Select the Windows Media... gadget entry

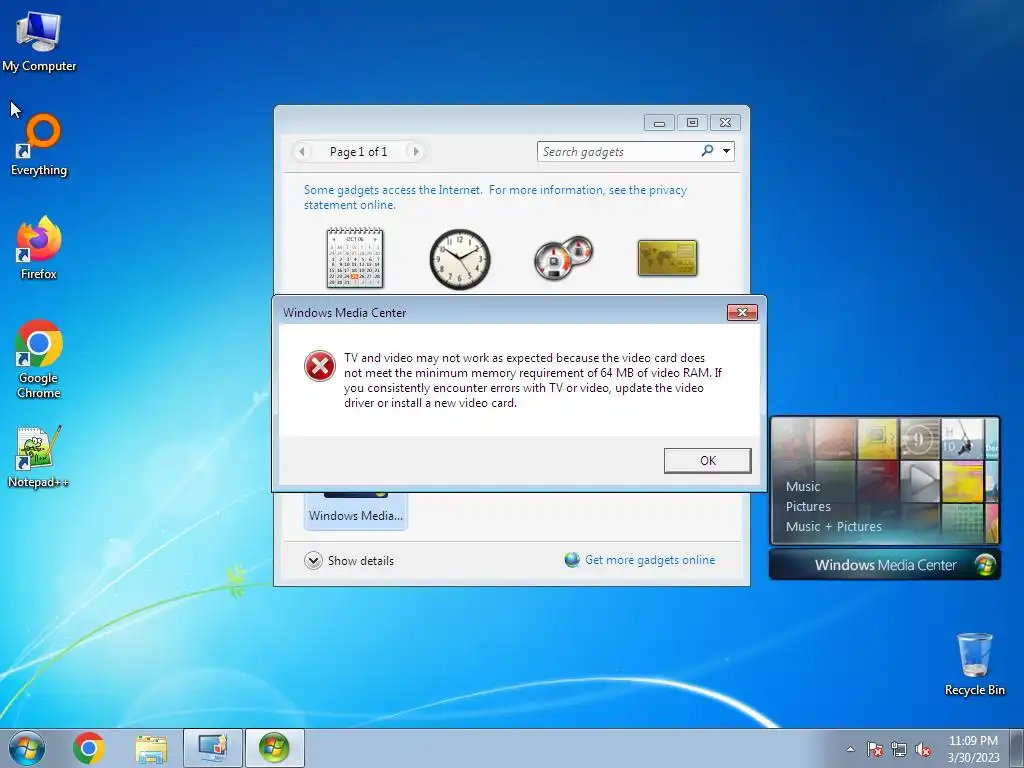click(x=356, y=511)
